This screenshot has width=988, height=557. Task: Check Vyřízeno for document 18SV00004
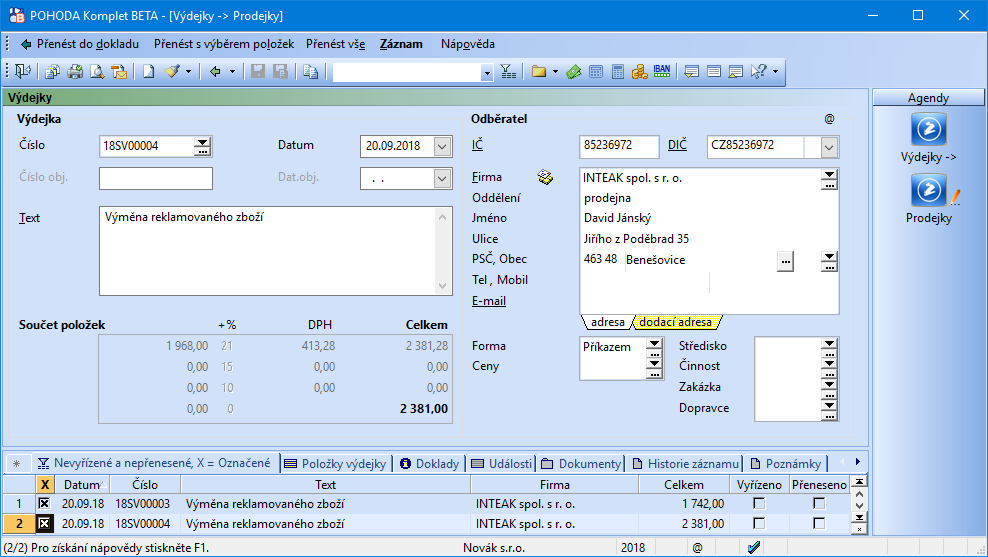[x=759, y=524]
